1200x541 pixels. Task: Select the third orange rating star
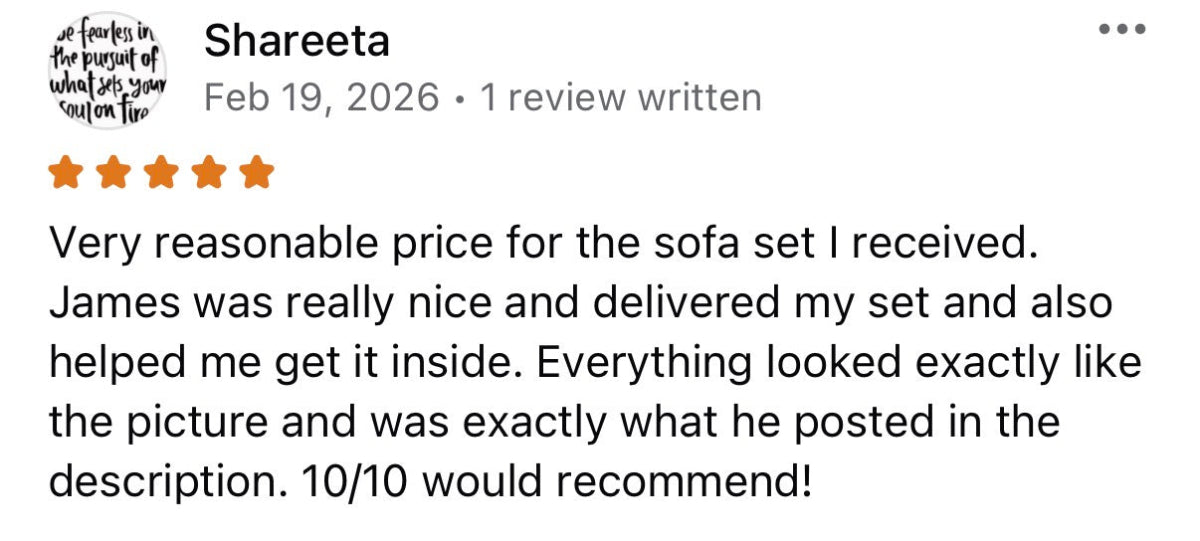point(162,174)
